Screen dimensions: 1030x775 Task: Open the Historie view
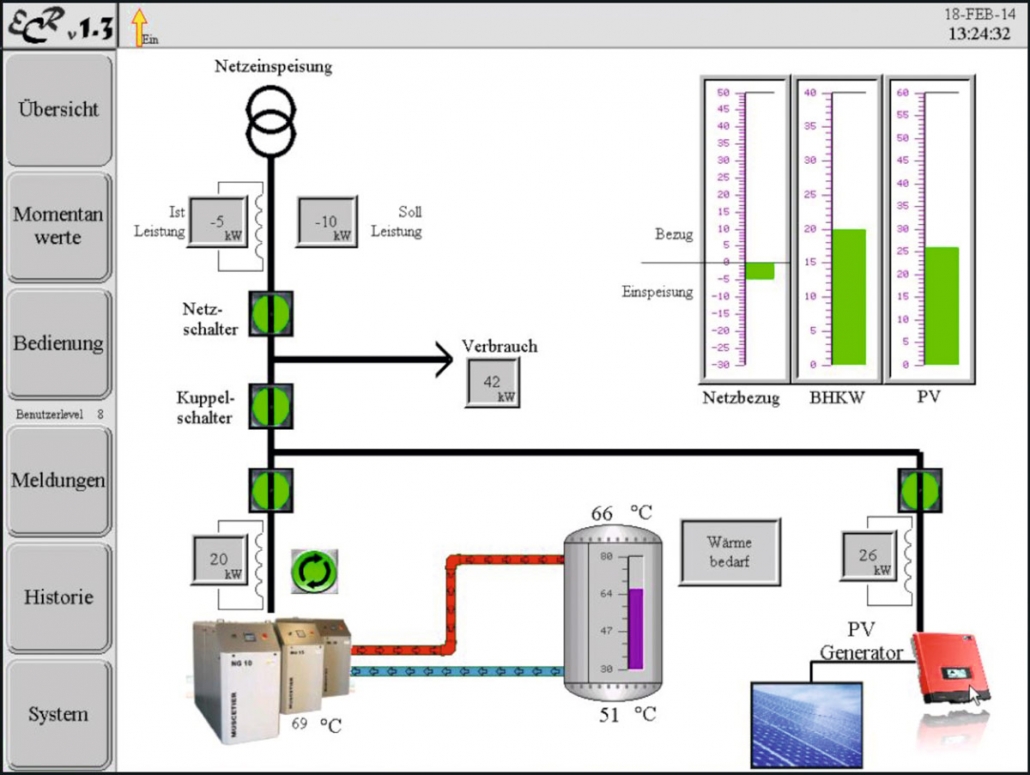point(58,598)
